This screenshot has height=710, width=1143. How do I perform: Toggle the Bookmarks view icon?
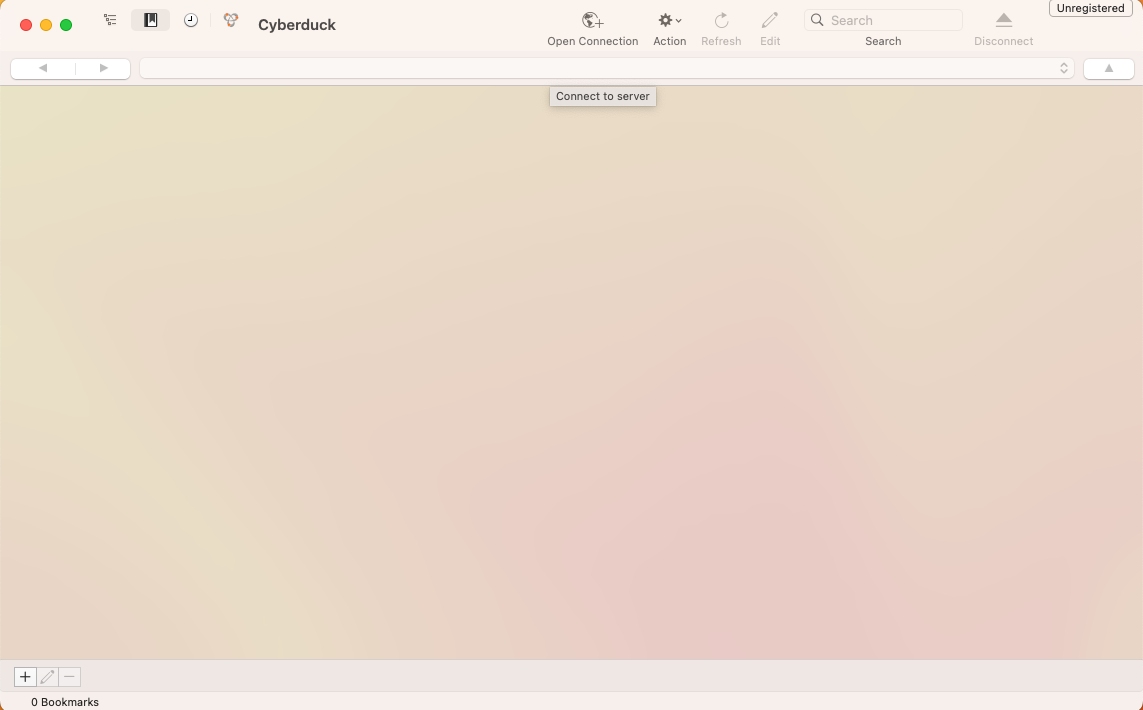click(151, 20)
